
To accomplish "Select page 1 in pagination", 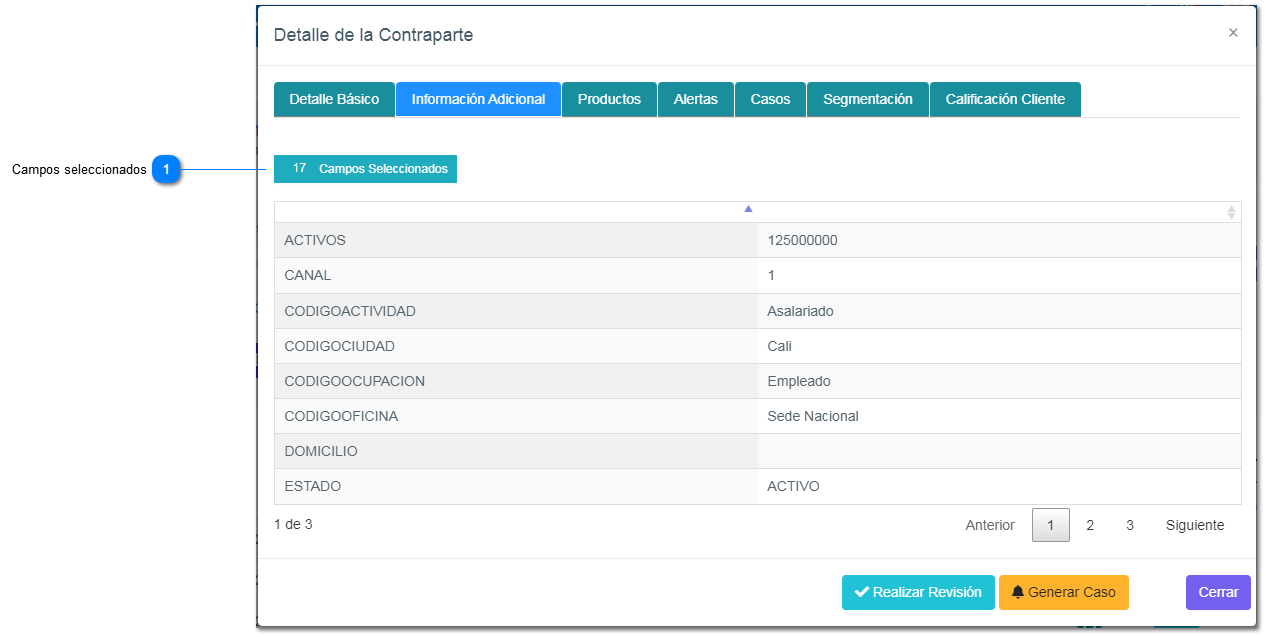I will pos(1050,526).
